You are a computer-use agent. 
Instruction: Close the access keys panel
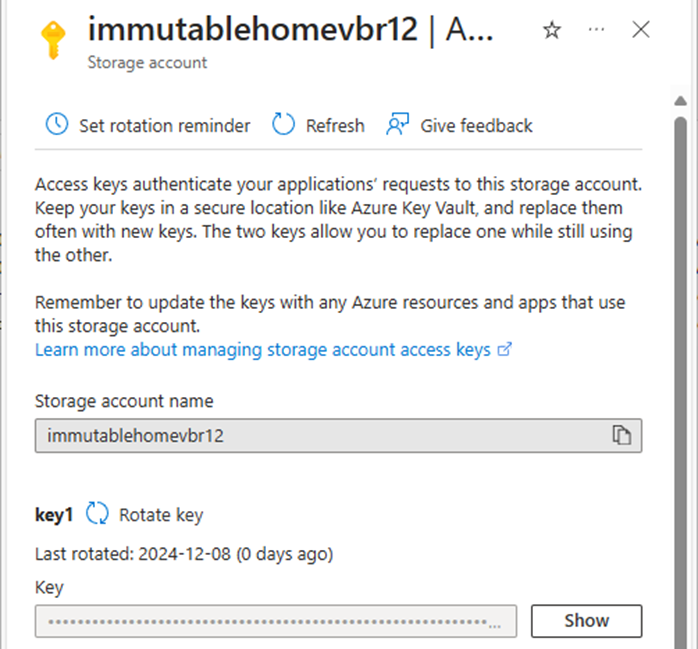coord(641,30)
